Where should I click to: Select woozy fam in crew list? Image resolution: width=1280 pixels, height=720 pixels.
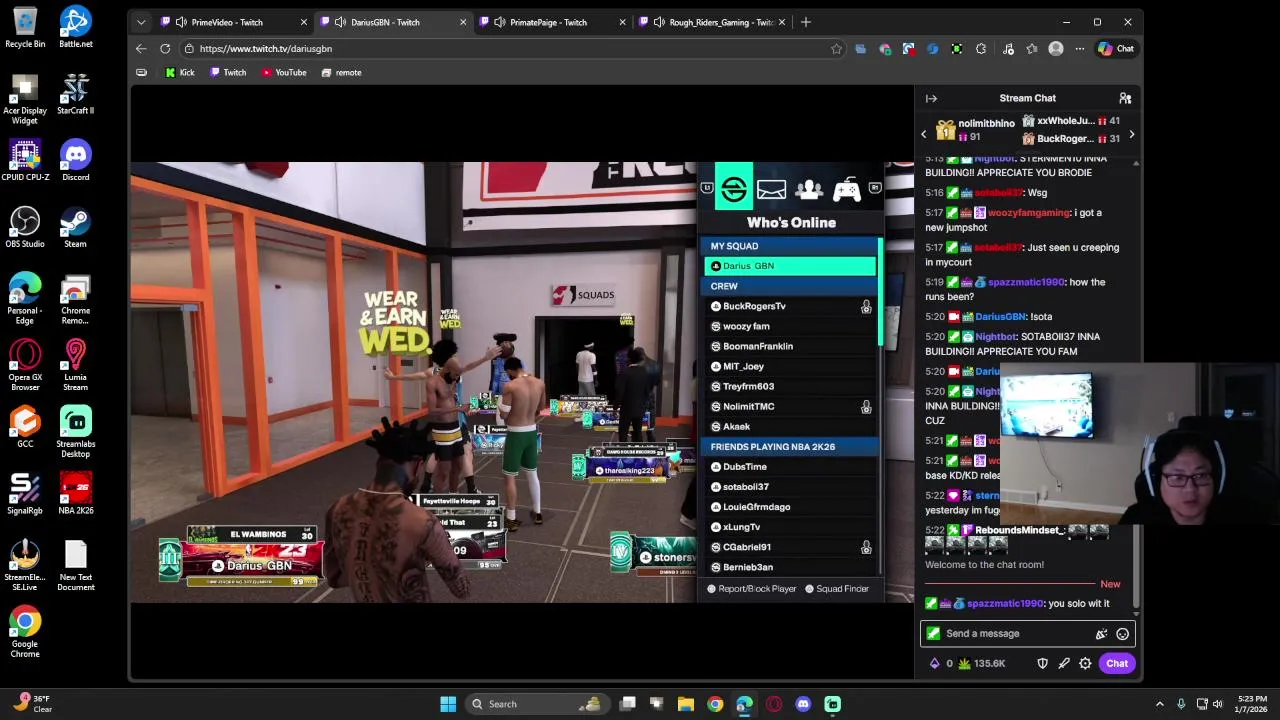(790, 326)
